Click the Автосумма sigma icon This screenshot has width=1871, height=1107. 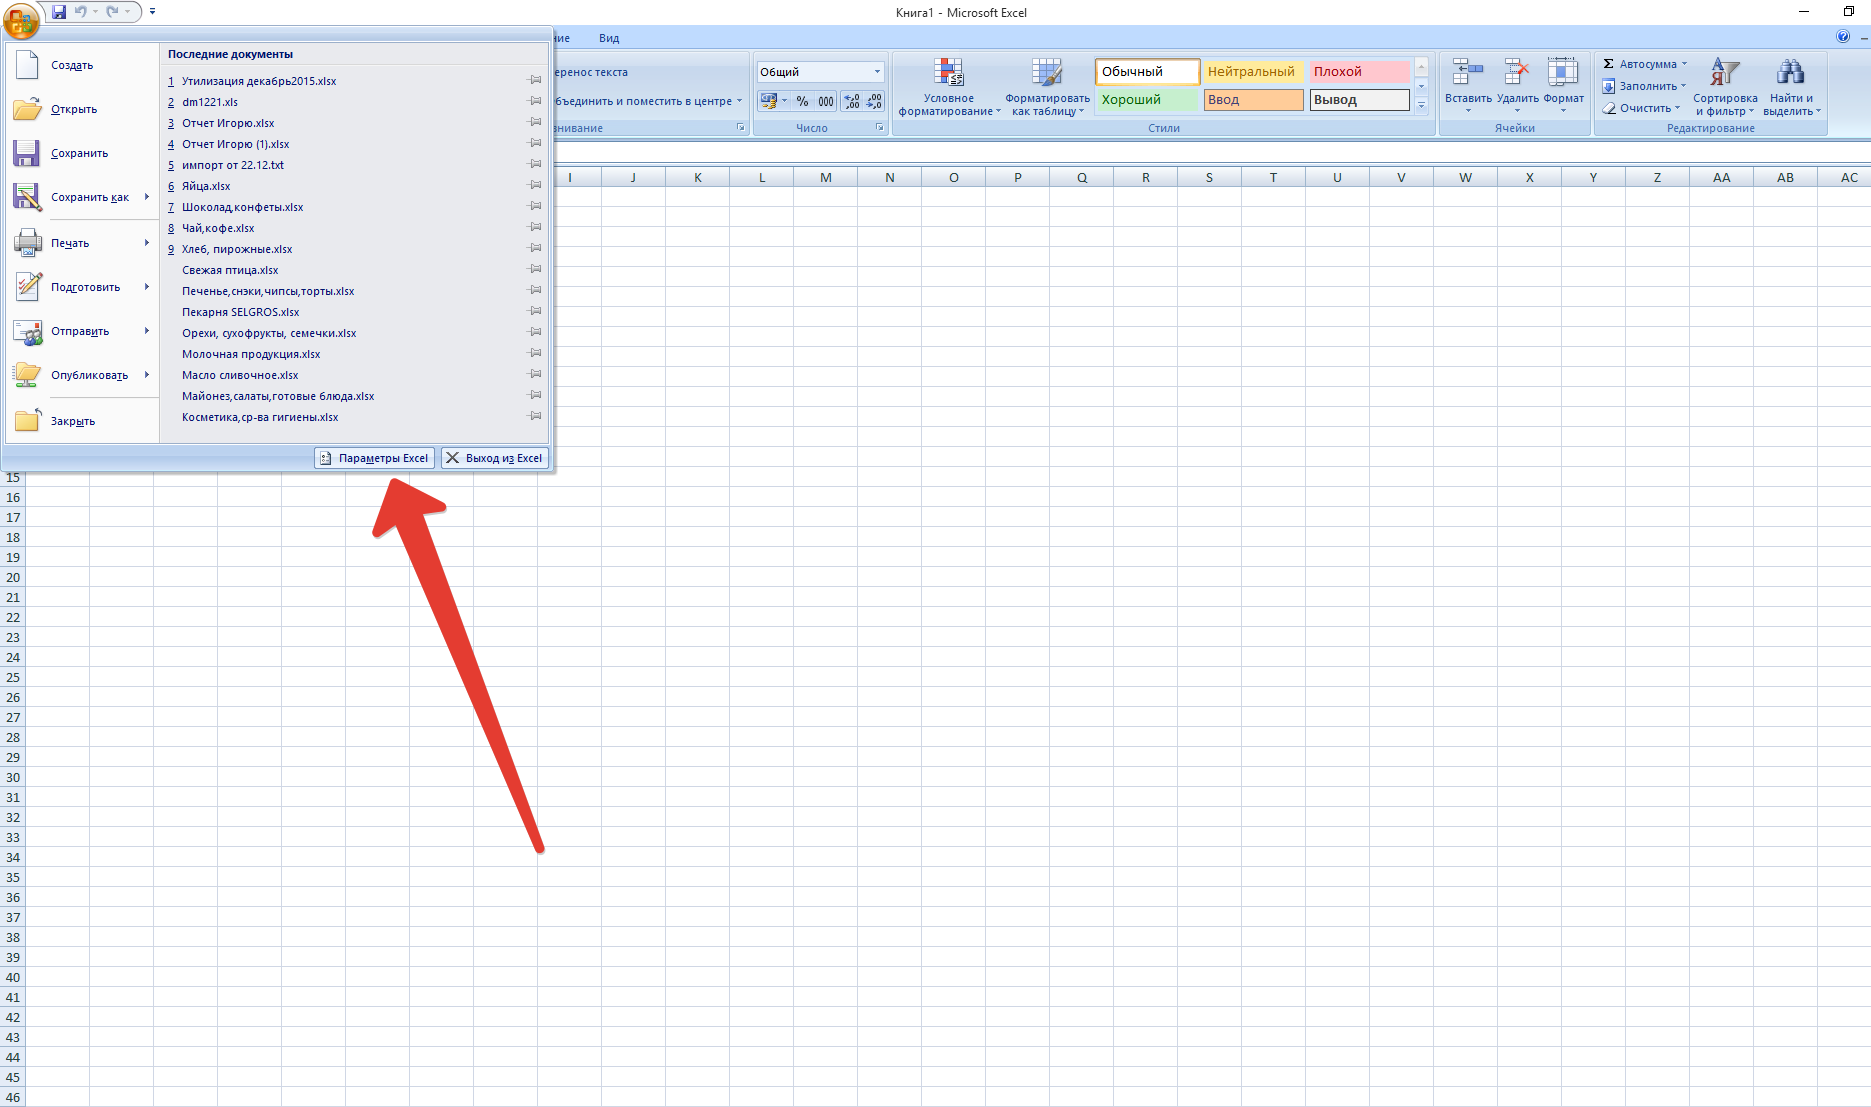point(1609,64)
